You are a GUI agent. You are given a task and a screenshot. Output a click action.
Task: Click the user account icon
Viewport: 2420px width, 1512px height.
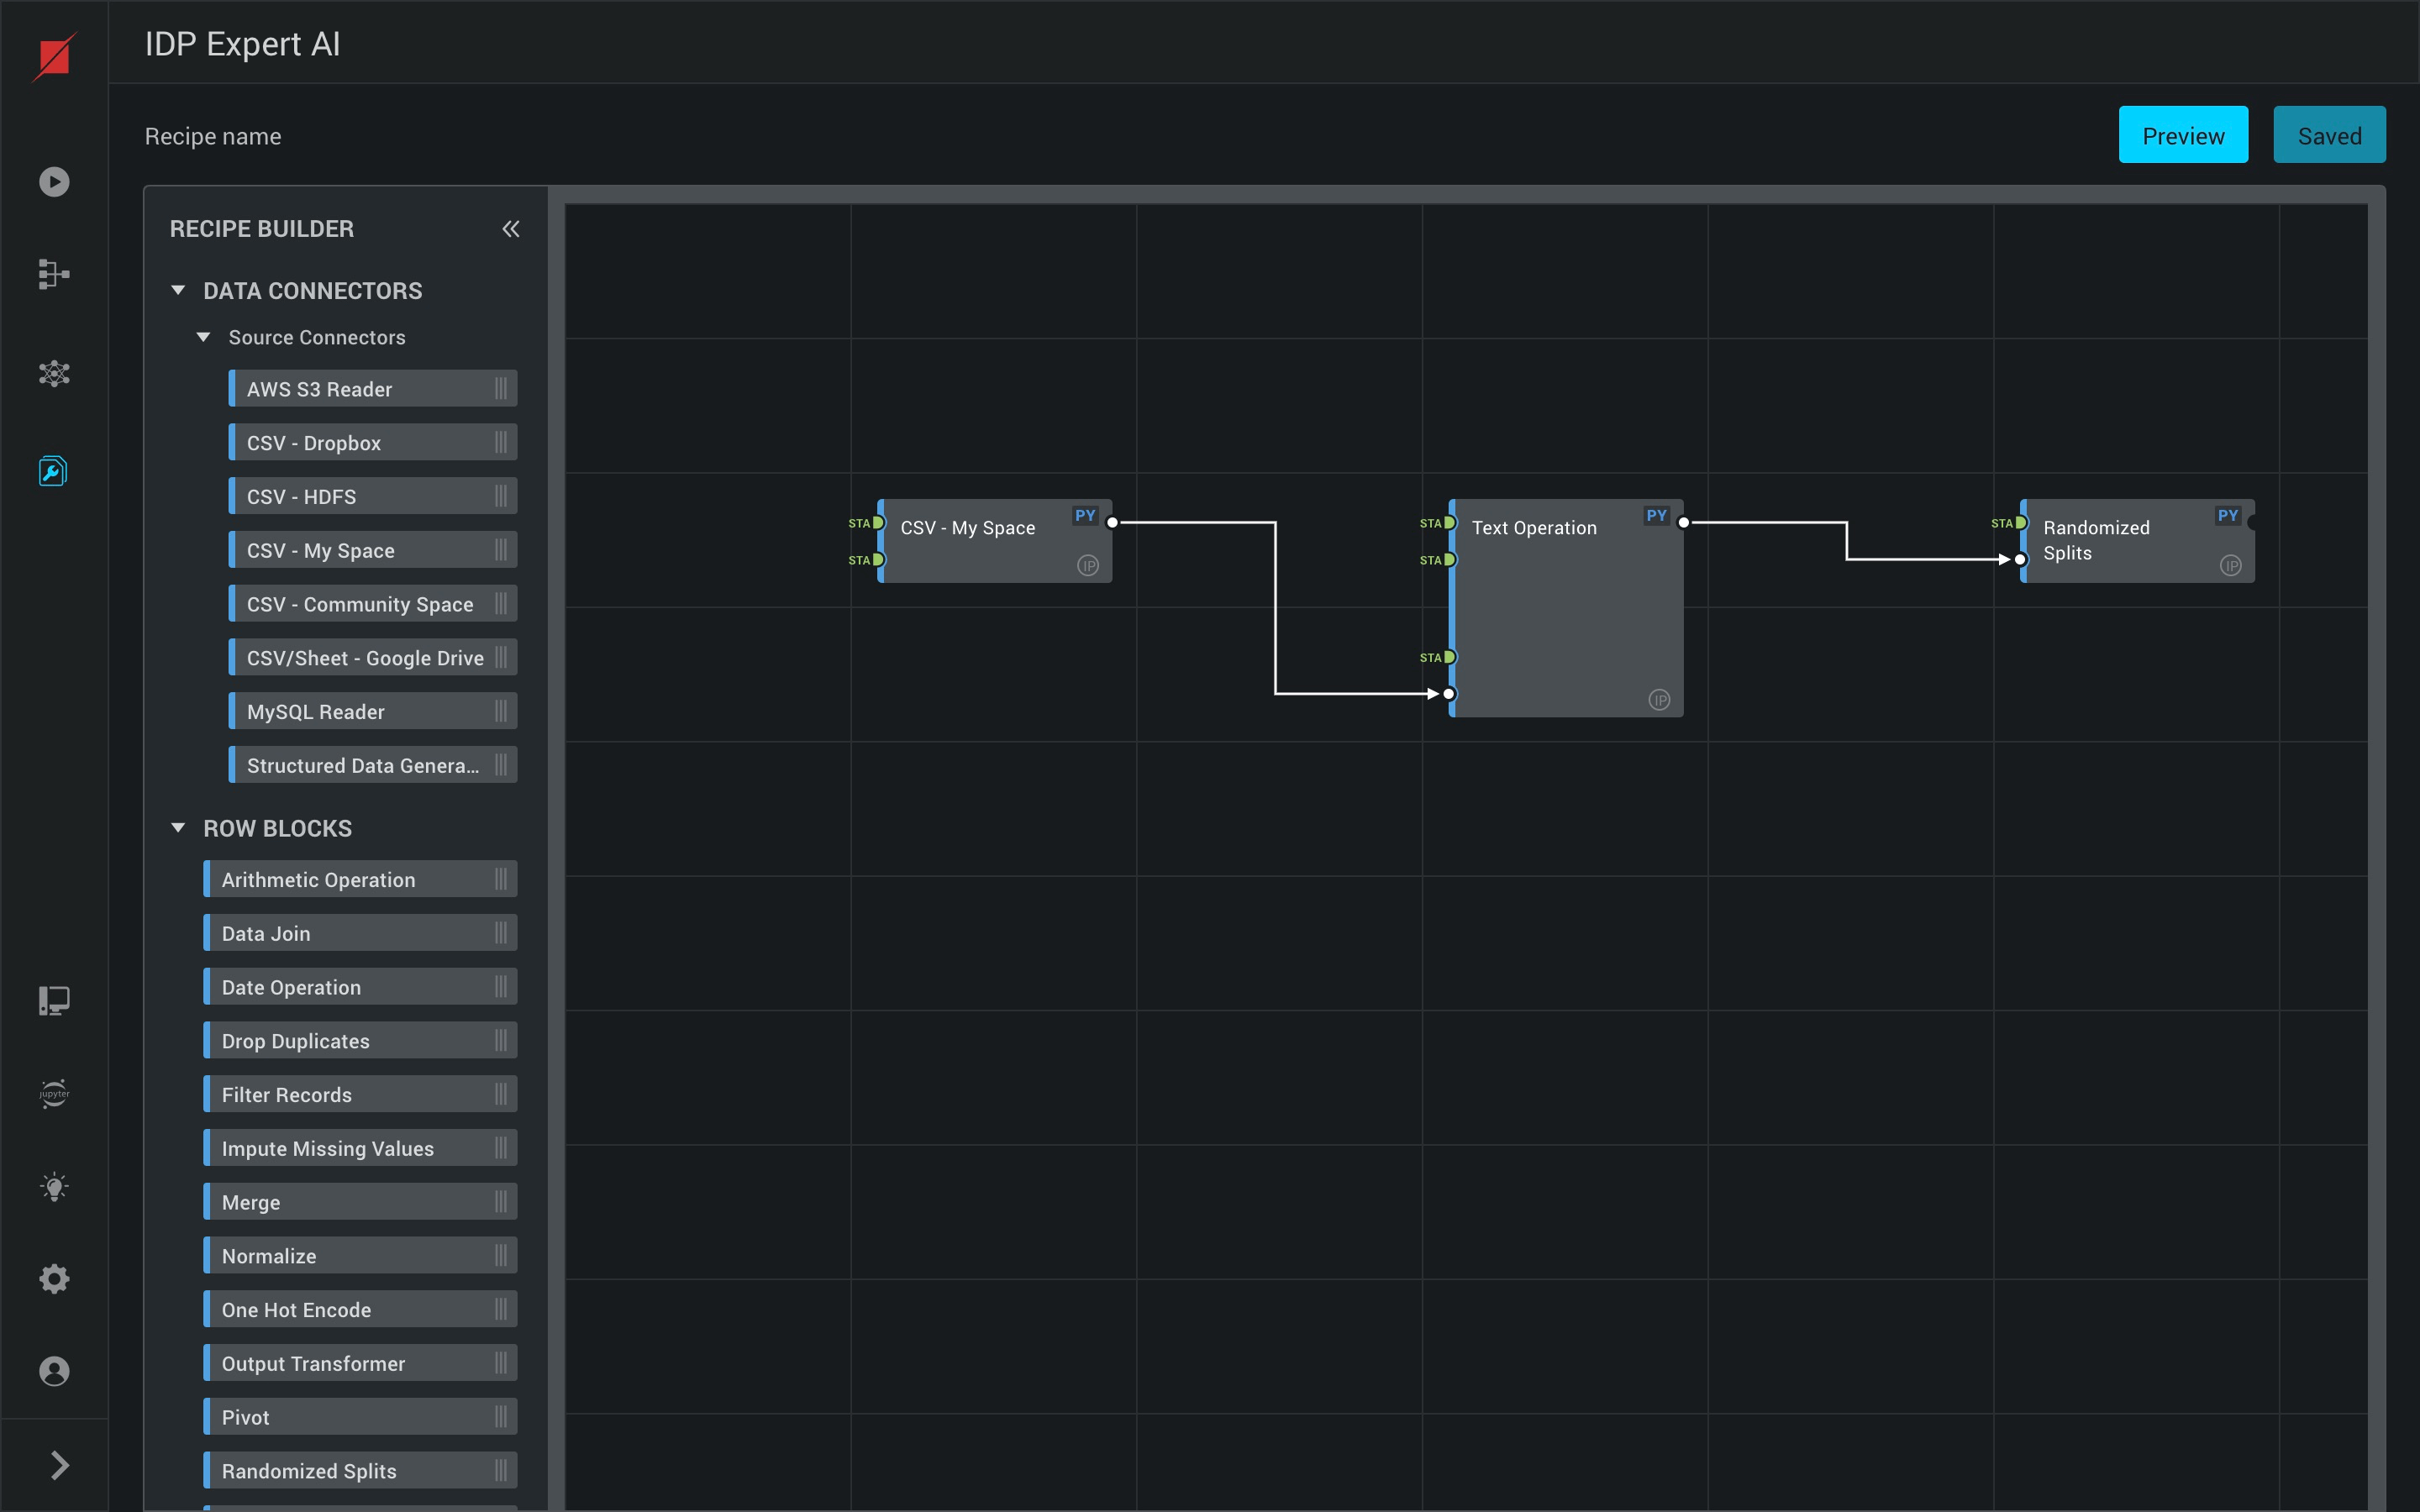[54, 1371]
